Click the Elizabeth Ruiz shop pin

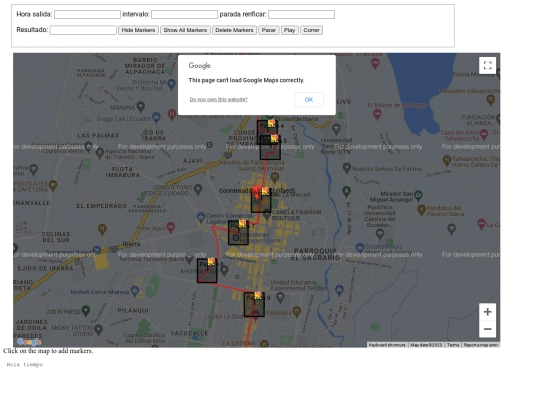point(360,247)
